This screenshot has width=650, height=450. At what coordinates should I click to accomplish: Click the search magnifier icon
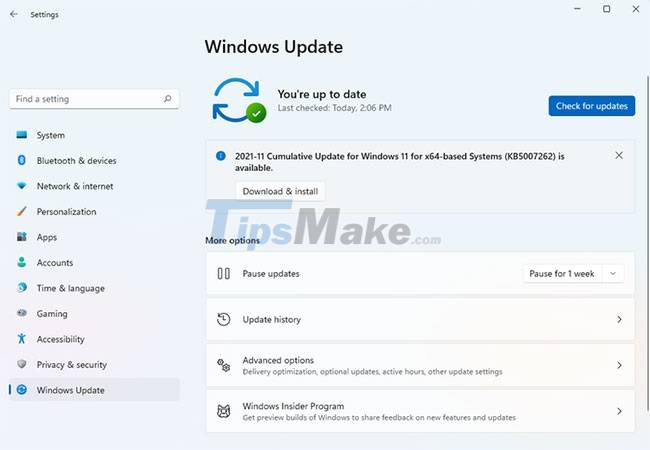[167, 99]
